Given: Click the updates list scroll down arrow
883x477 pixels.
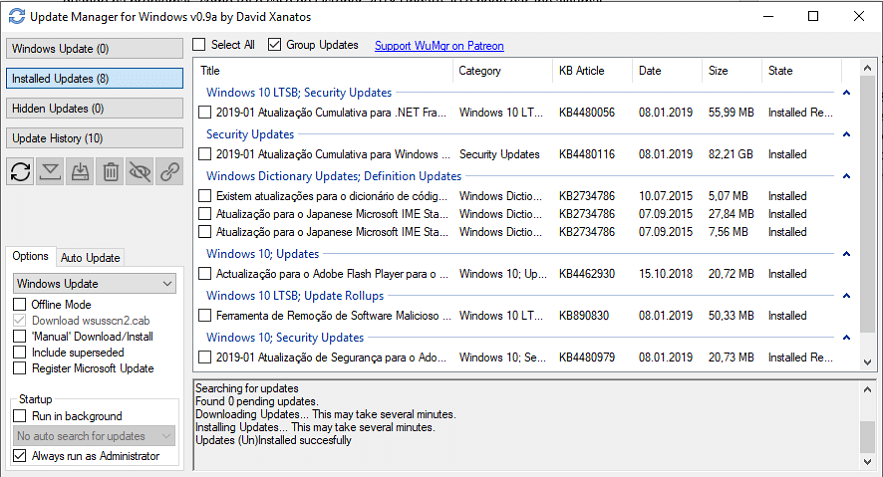Looking at the screenshot, I should [x=867, y=362].
